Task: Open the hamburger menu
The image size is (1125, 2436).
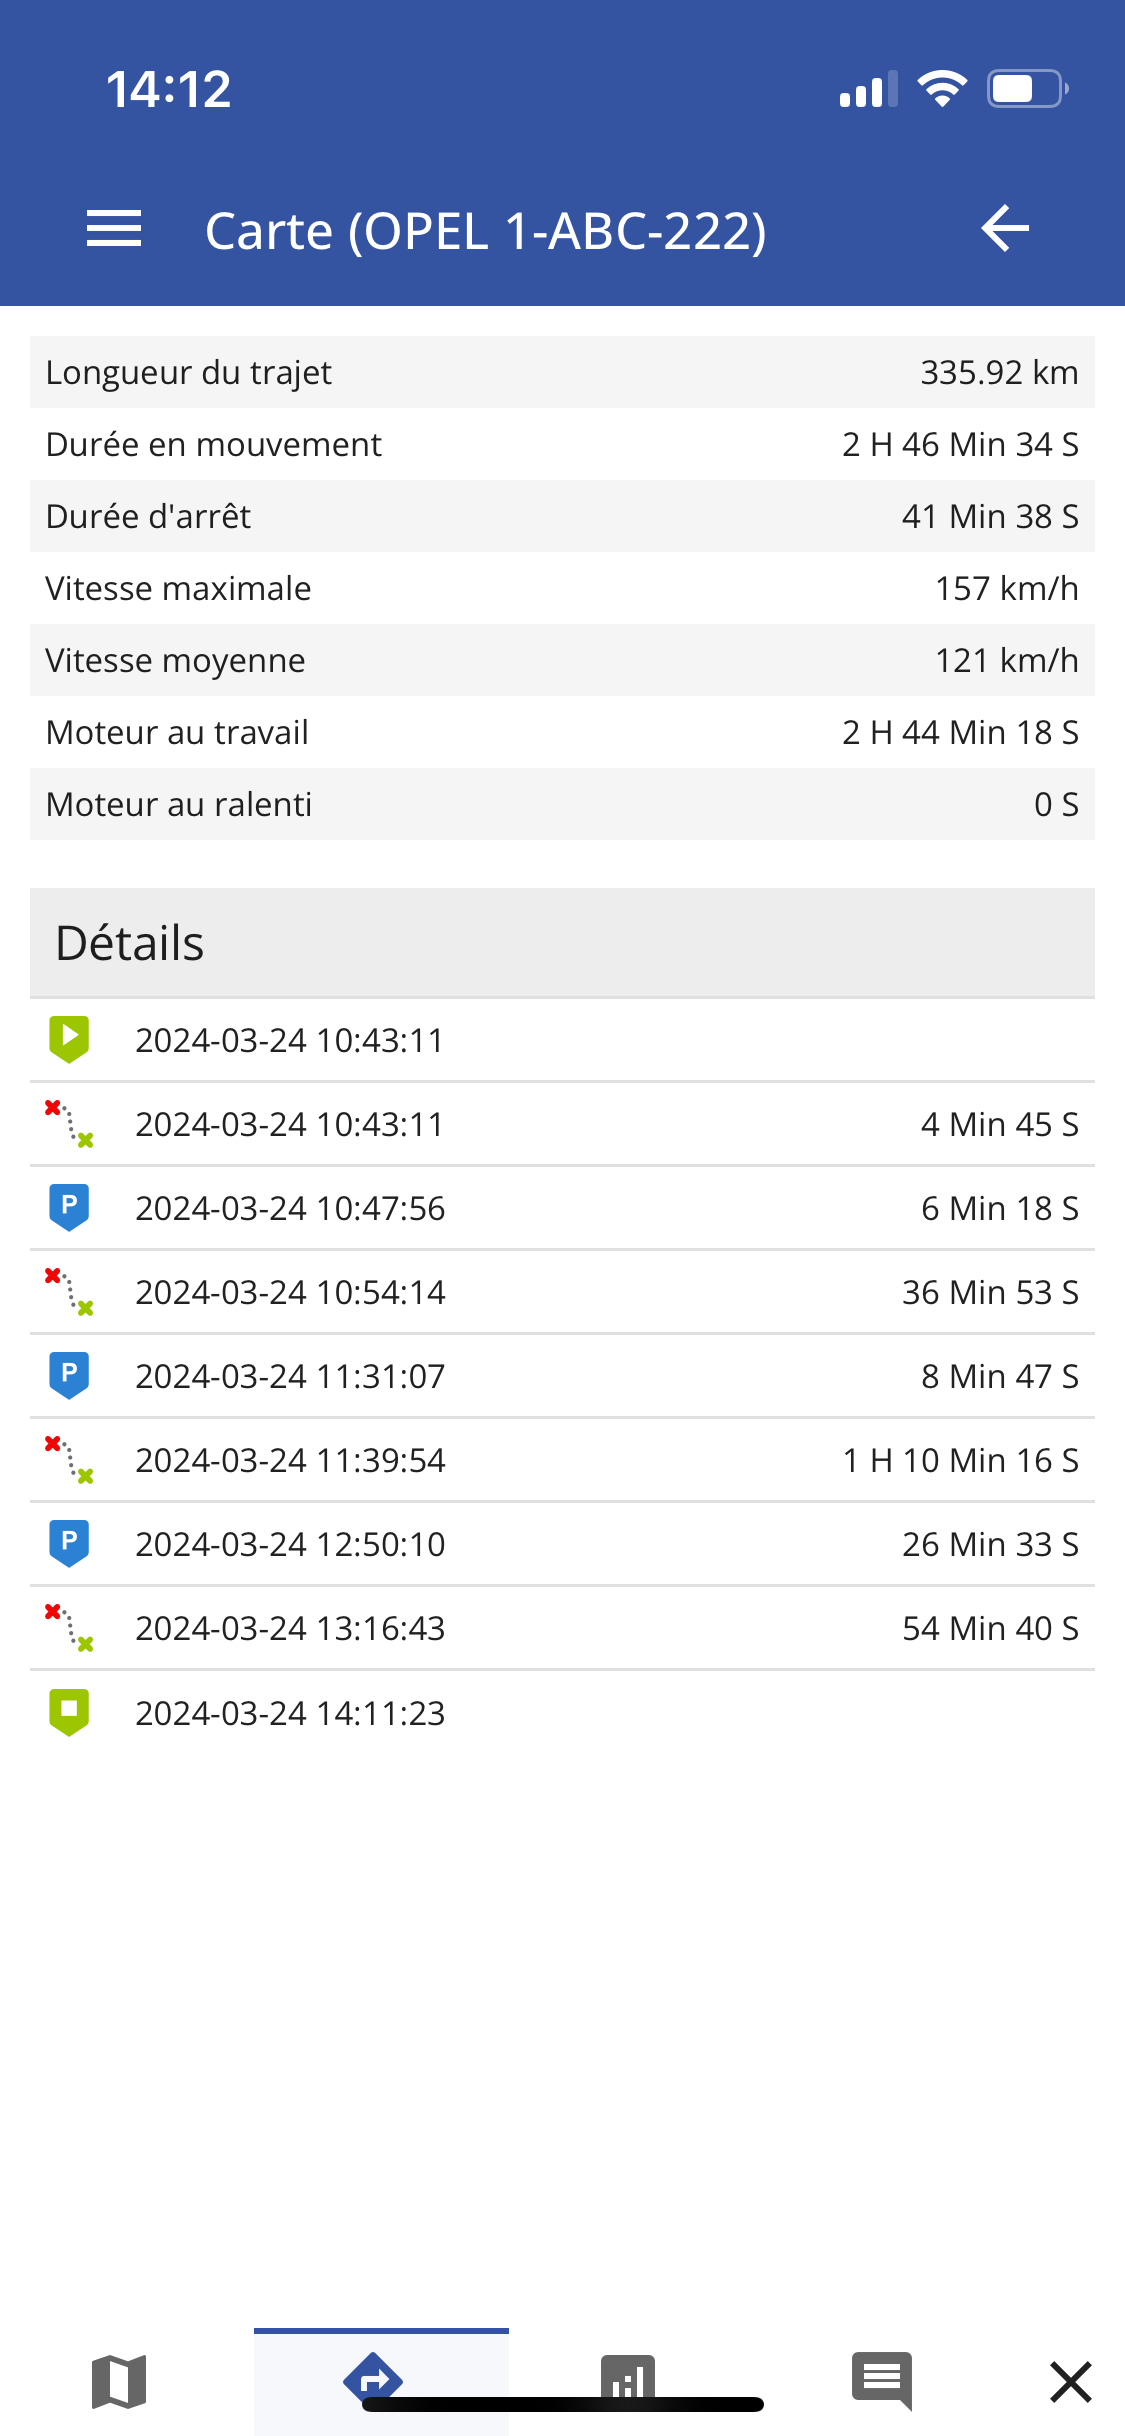Action: tap(114, 229)
